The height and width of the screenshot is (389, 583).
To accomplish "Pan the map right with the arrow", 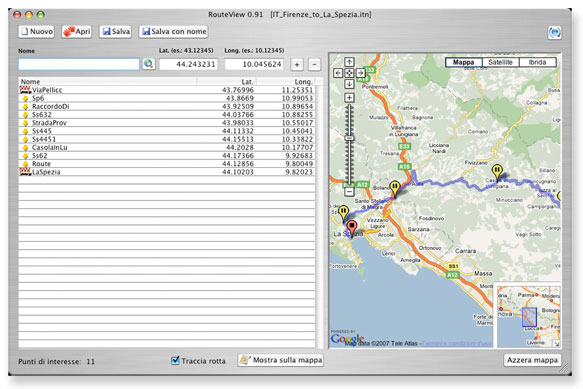I will point(360,73).
